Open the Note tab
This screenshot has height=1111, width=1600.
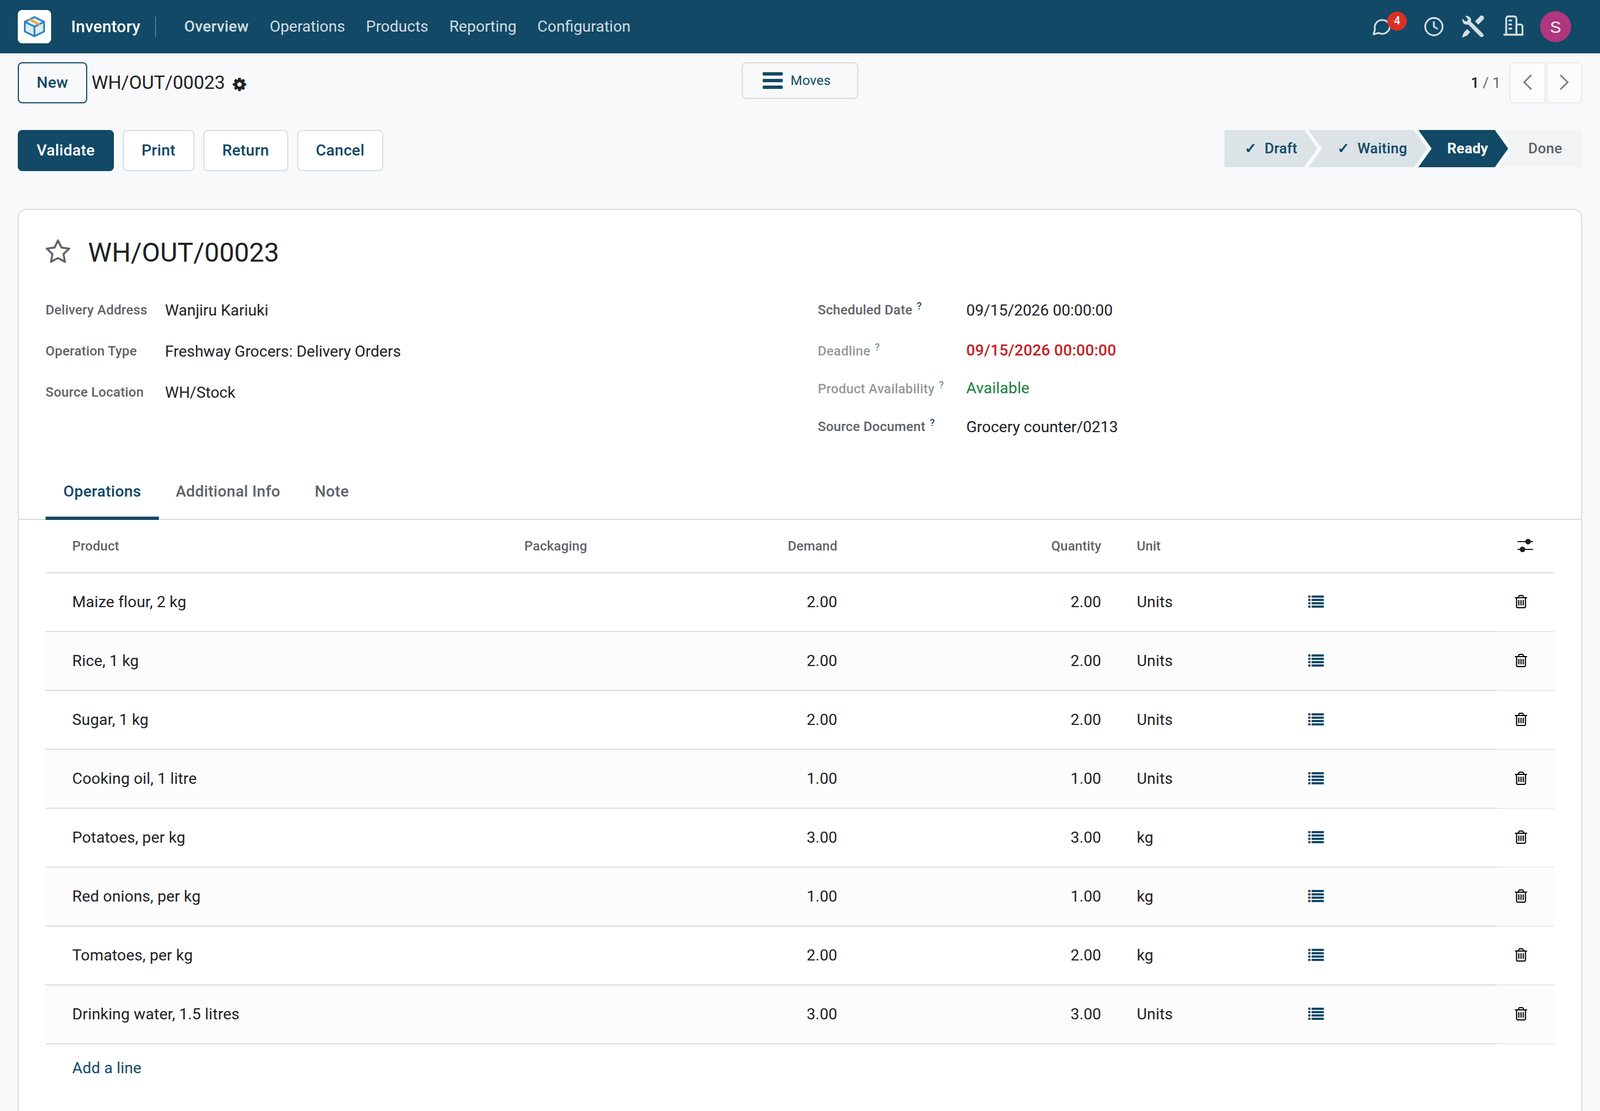332,491
